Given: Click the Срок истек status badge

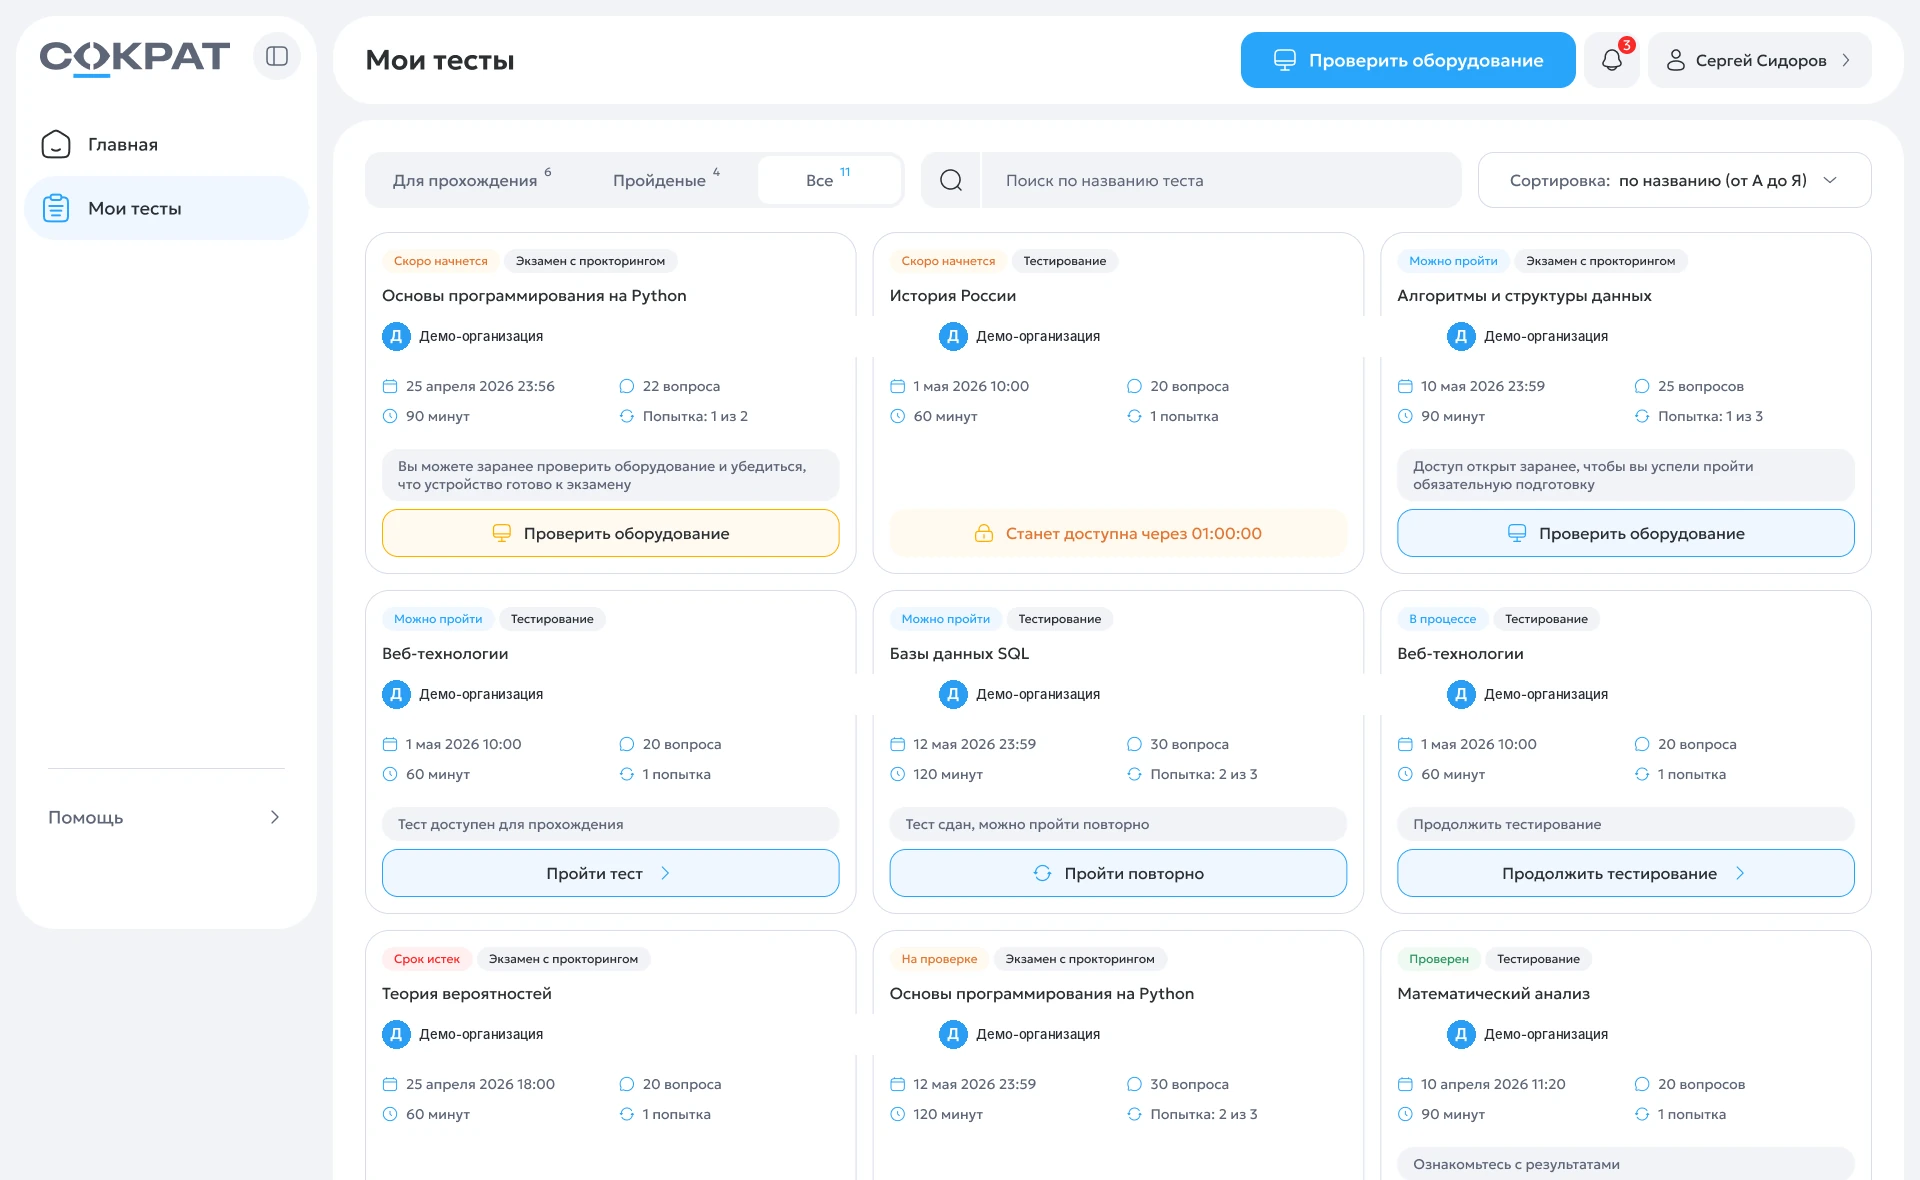Looking at the screenshot, I should pyautogui.click(x=427, y=959).
